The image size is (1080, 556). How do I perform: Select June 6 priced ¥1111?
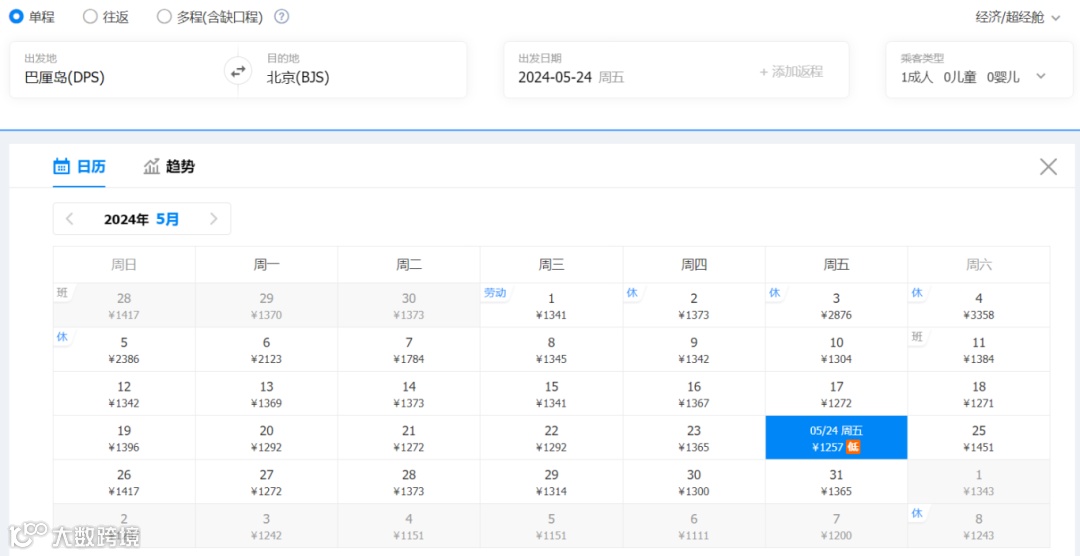tap(694, 526)
